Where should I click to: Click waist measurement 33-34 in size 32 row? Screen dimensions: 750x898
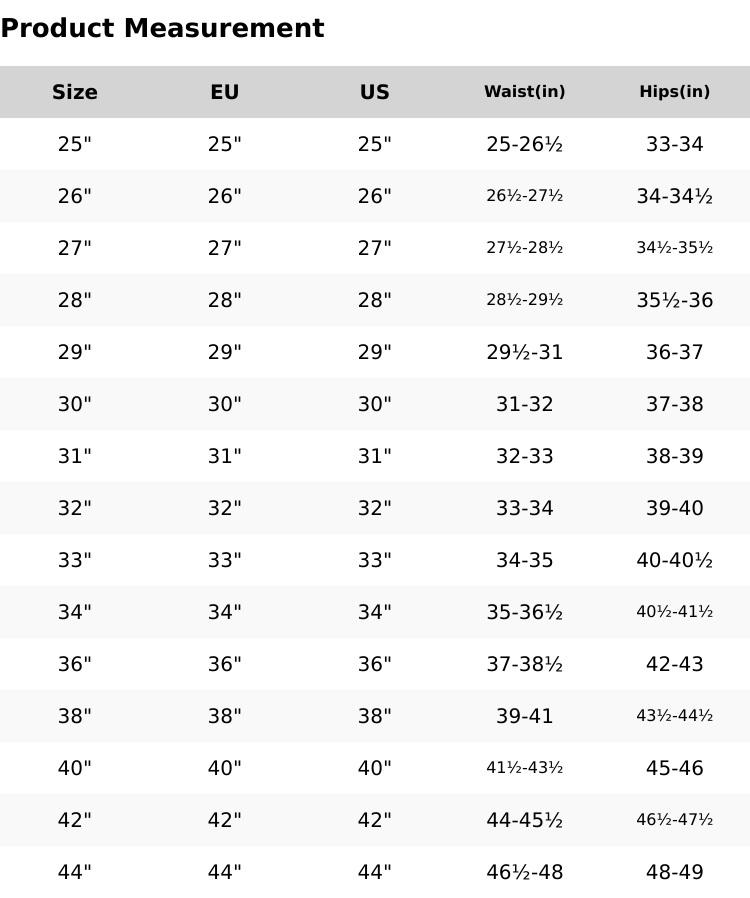pyautogui.click(x=524, y=508)
